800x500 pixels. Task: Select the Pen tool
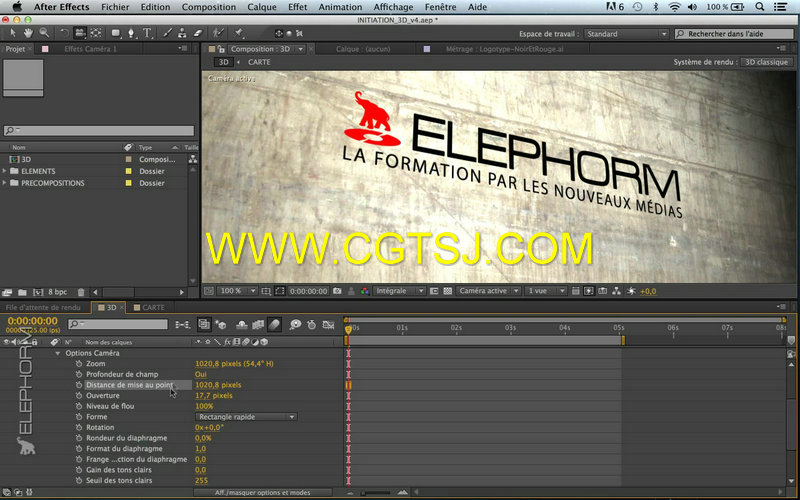click(131, 33)
